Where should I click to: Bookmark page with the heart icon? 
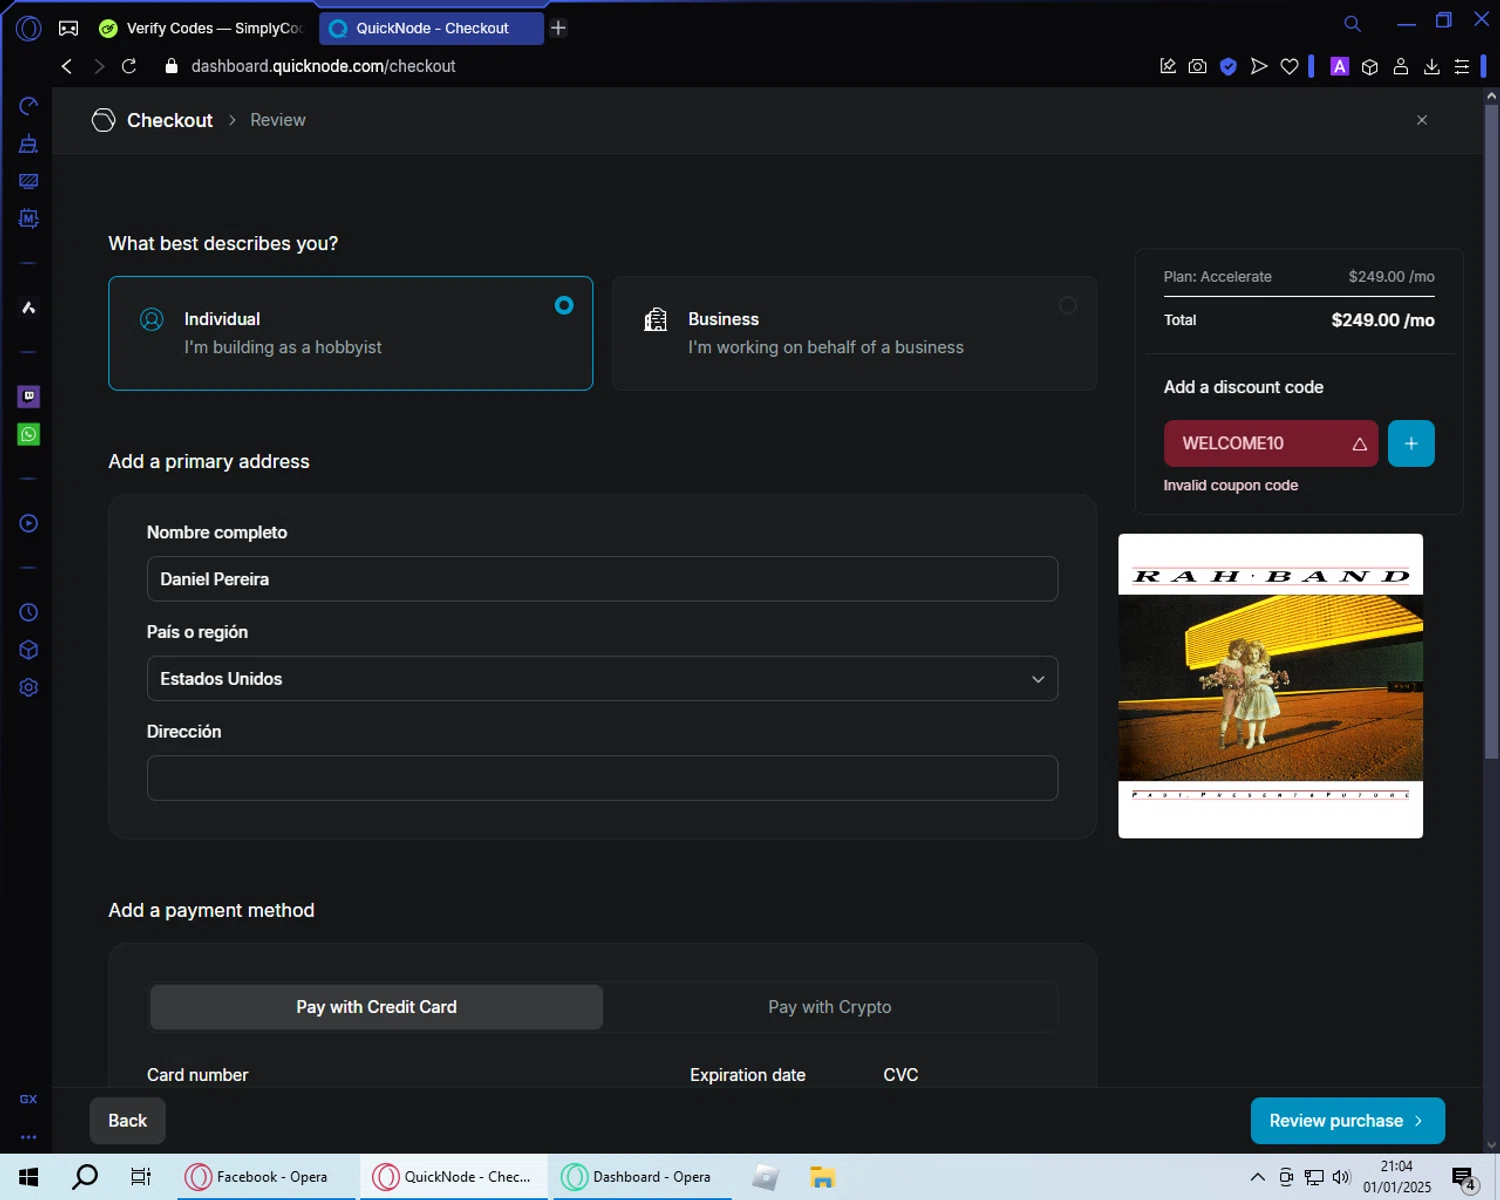coord(1289,66)
